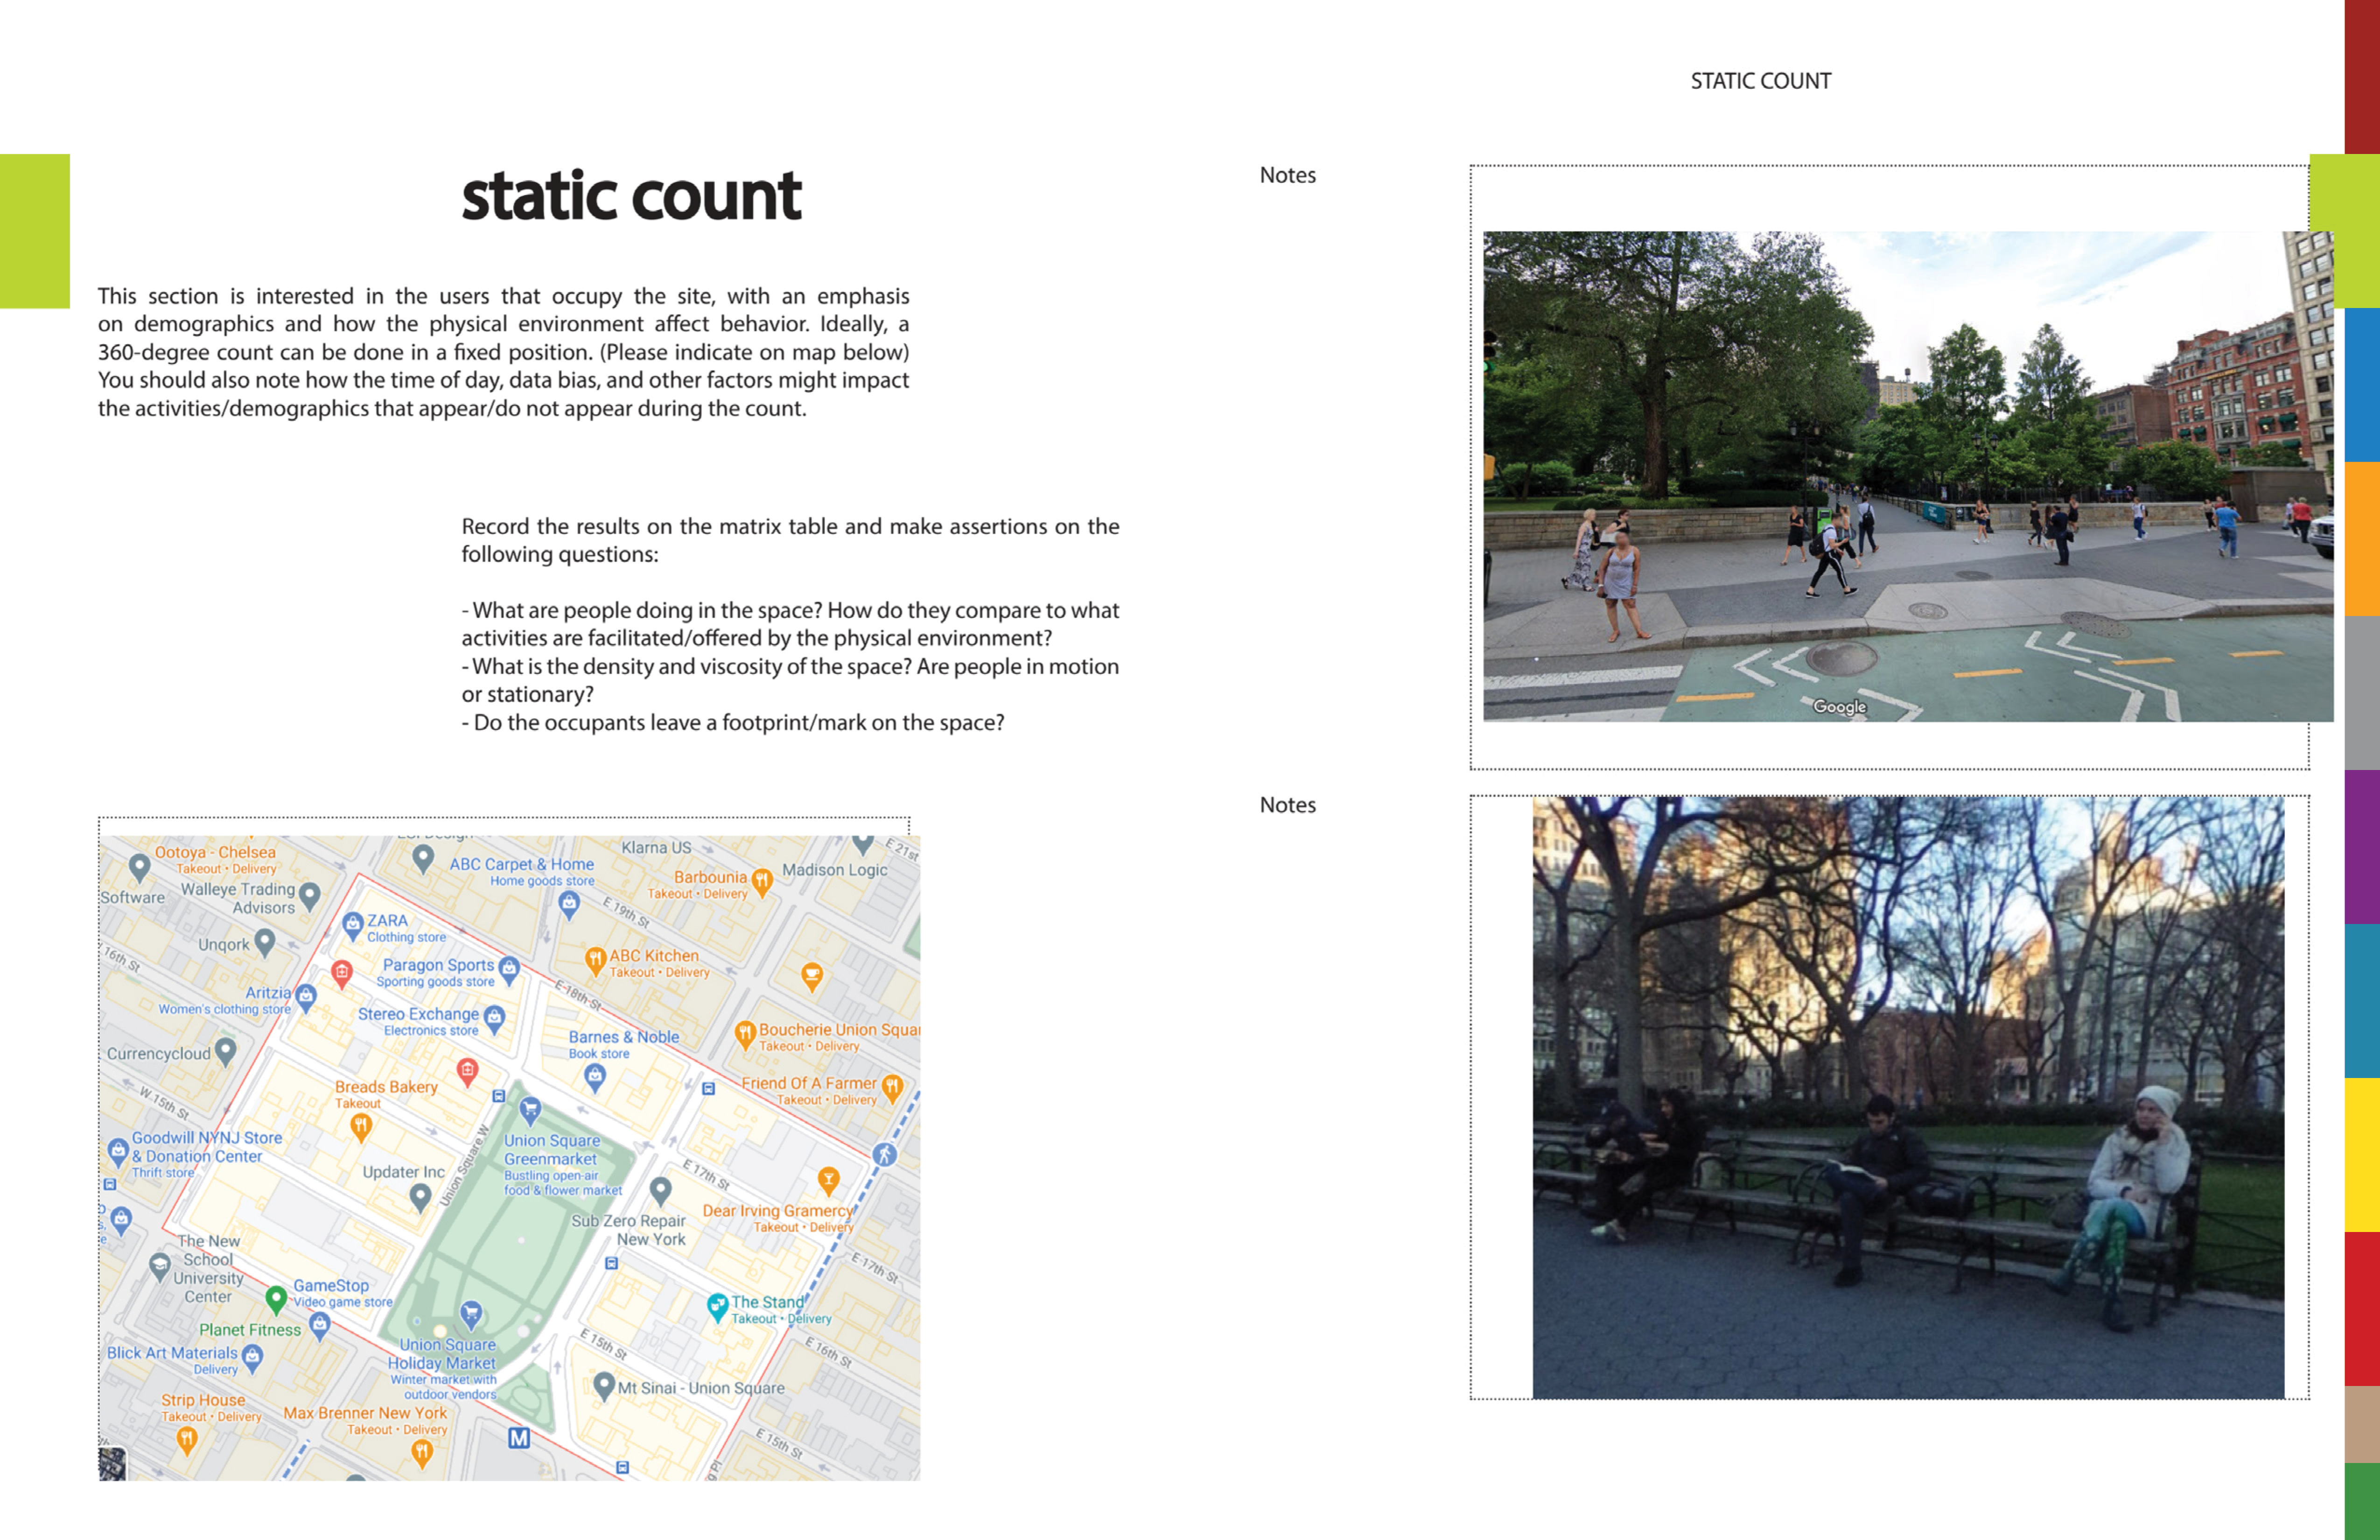
Task: Select the Paragon Sports shopping pin
Action: click(x=509, y=968)
